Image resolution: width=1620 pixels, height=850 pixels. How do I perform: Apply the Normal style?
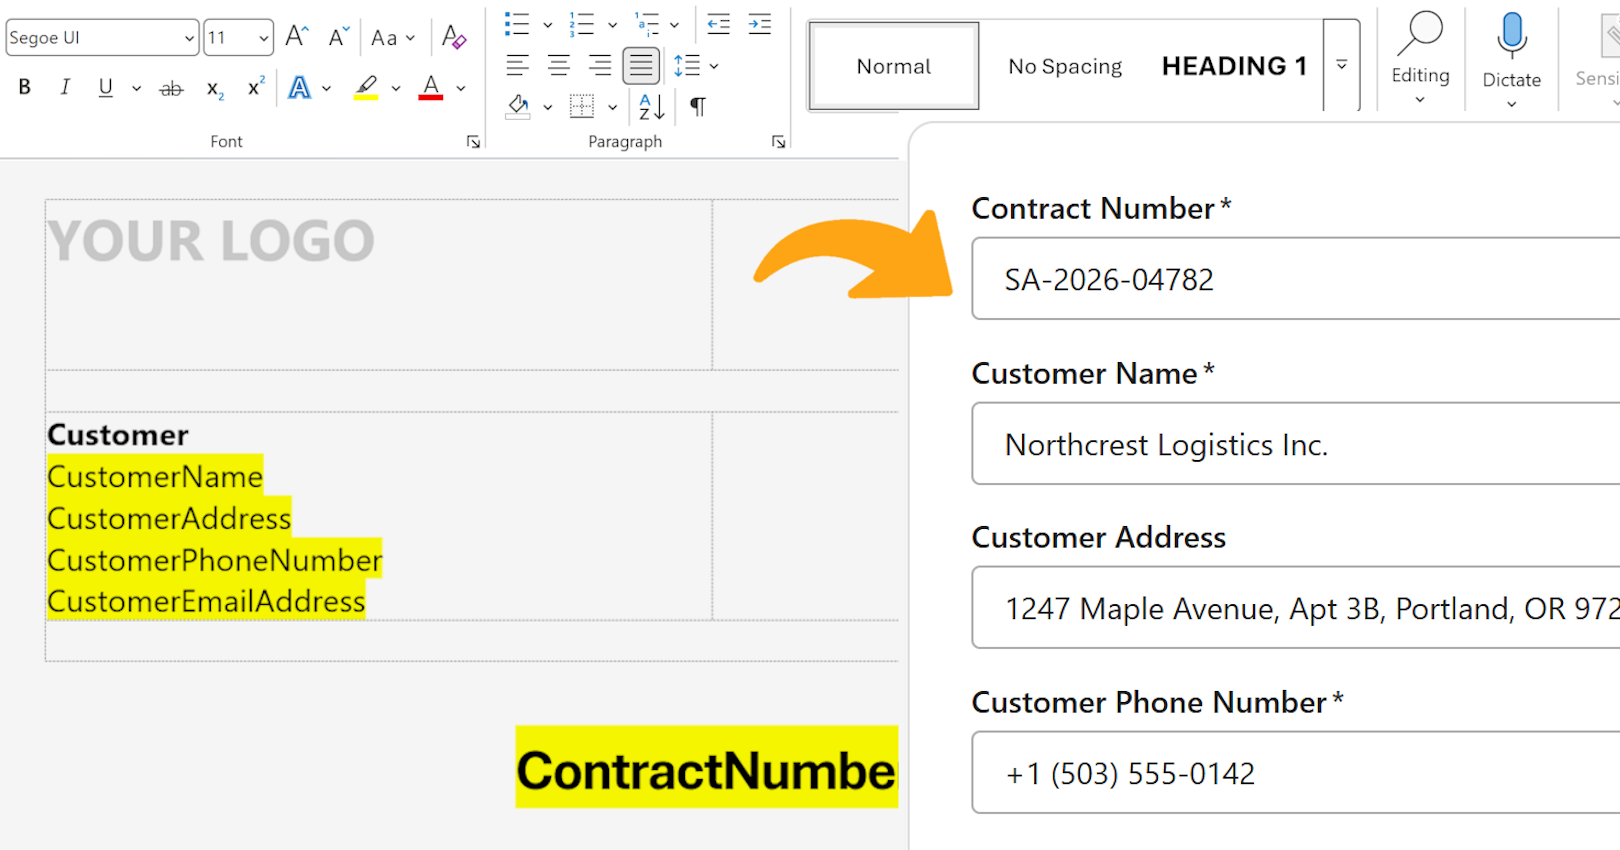click(894, 66)
